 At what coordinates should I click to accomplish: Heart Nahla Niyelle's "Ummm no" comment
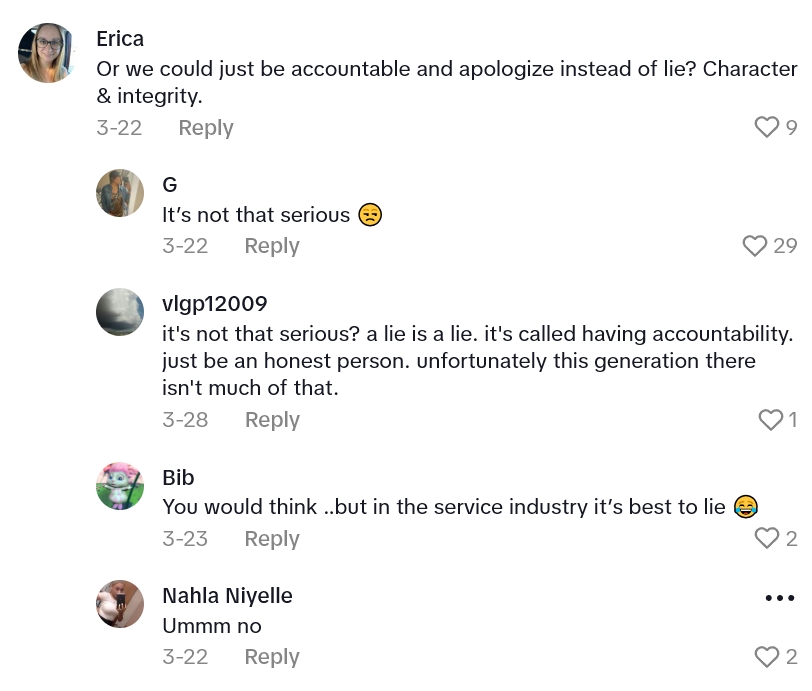pyautogui.click(x=766, y=657)
